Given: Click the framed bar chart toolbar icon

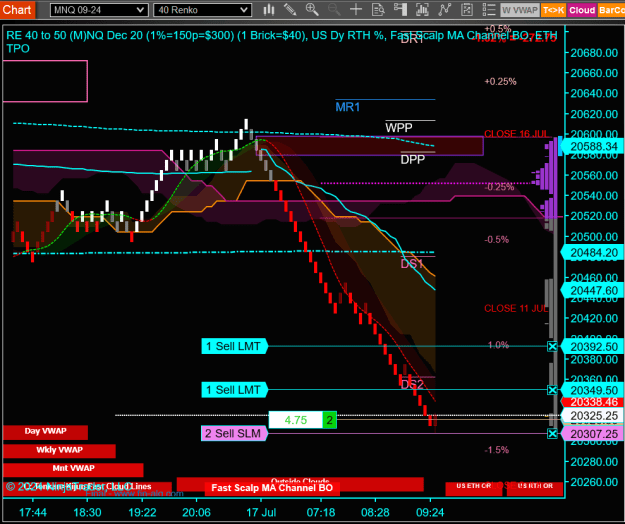Looking at the screenshot, I should (422, 10).
